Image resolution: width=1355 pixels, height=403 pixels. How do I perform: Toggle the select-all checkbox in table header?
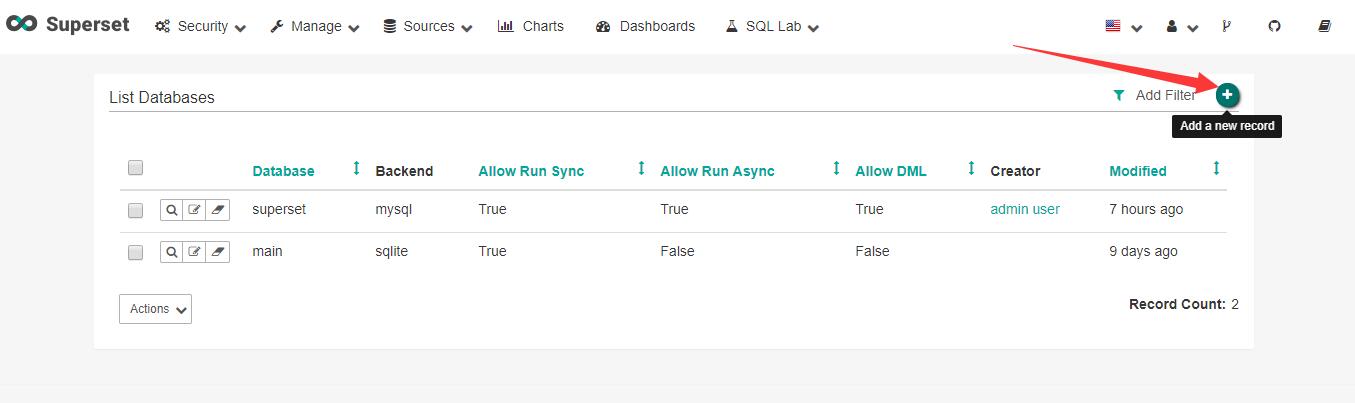[136, 168]
